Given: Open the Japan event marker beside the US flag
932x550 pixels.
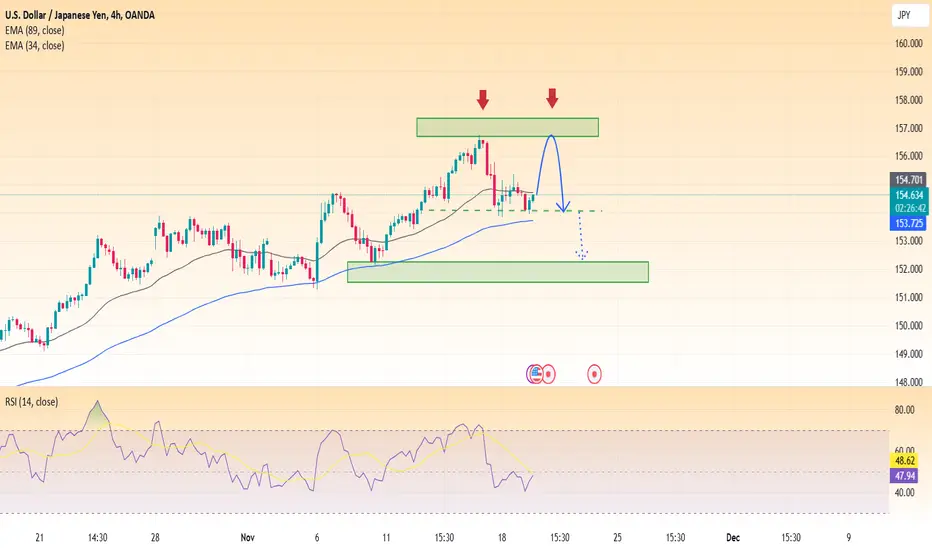Looking at the screenshot, I should 549,374.
